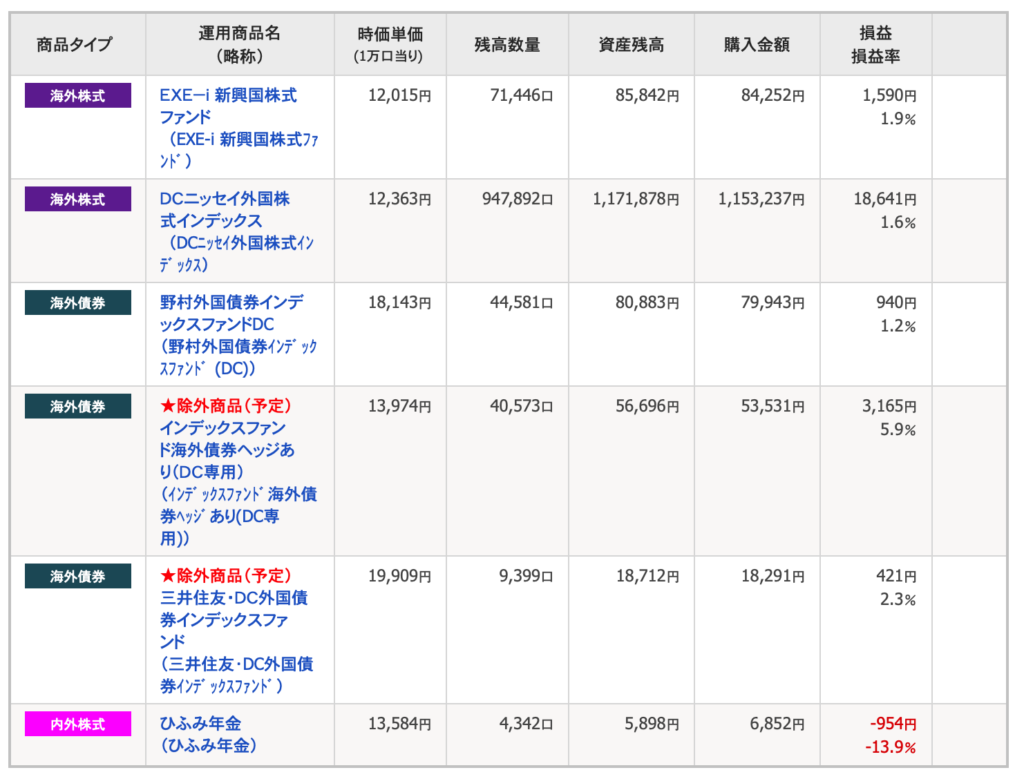Select the asset balance 18,712円
The image size is (1024, 779).
tap(648, 576)
